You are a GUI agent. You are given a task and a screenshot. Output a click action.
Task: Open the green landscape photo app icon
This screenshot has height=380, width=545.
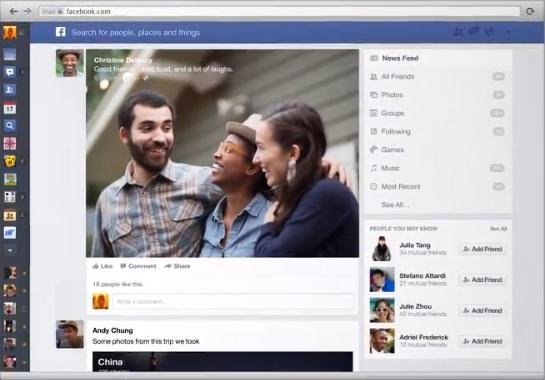10,179
